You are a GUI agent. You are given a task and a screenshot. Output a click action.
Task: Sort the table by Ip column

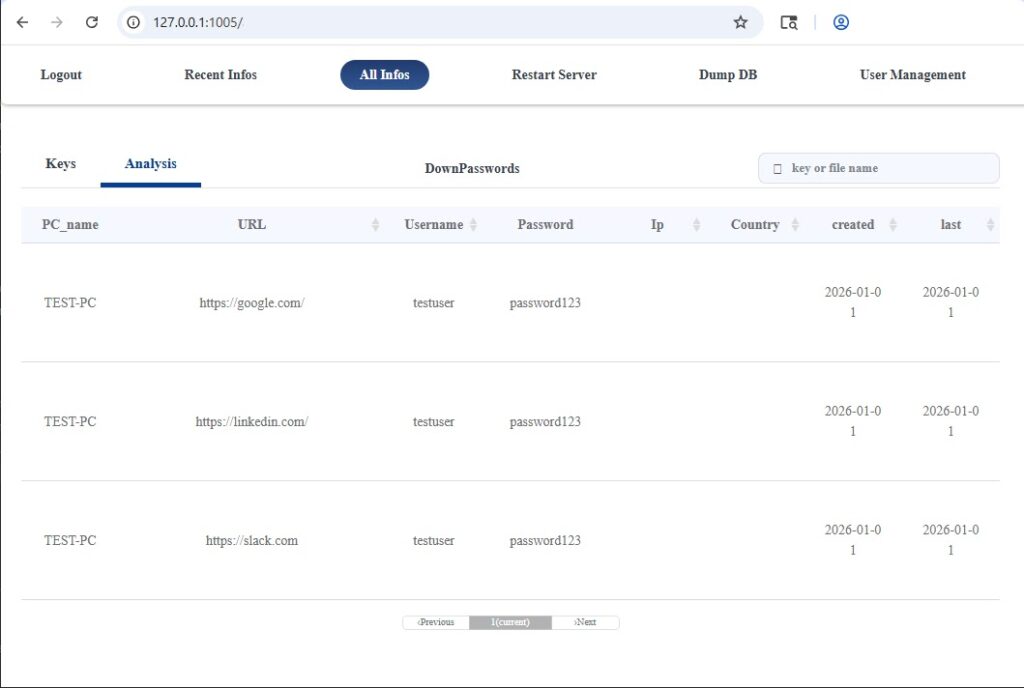(x=696, y=225)
